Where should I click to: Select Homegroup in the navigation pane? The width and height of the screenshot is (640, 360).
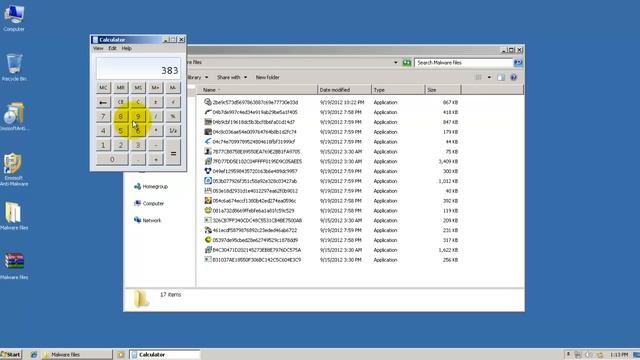coord(151,187)
